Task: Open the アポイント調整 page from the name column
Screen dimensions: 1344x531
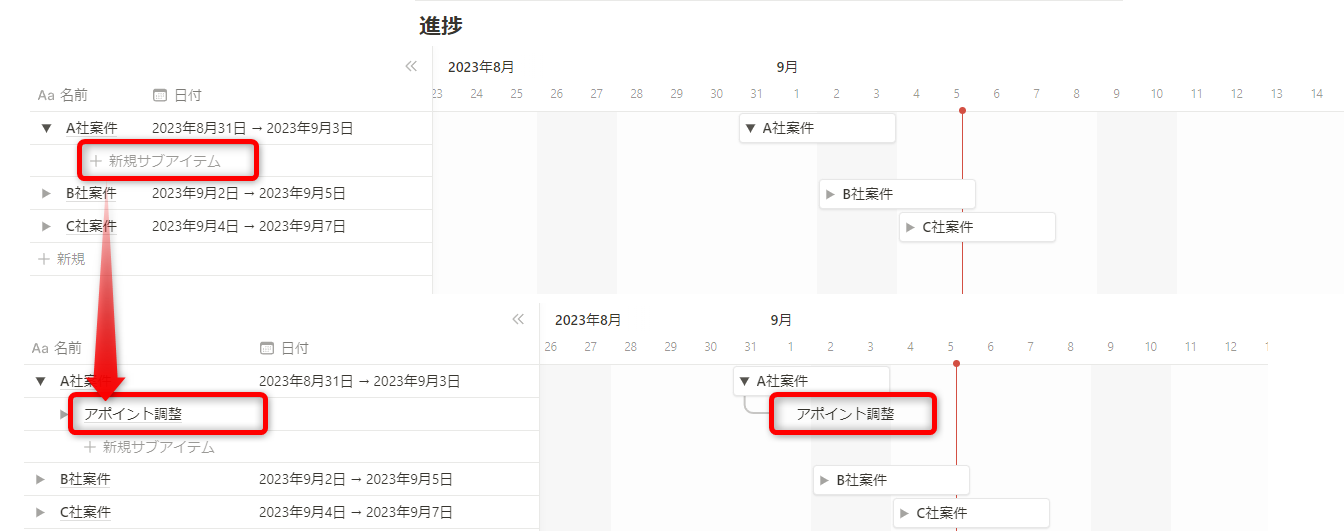Action: point(133,414)
